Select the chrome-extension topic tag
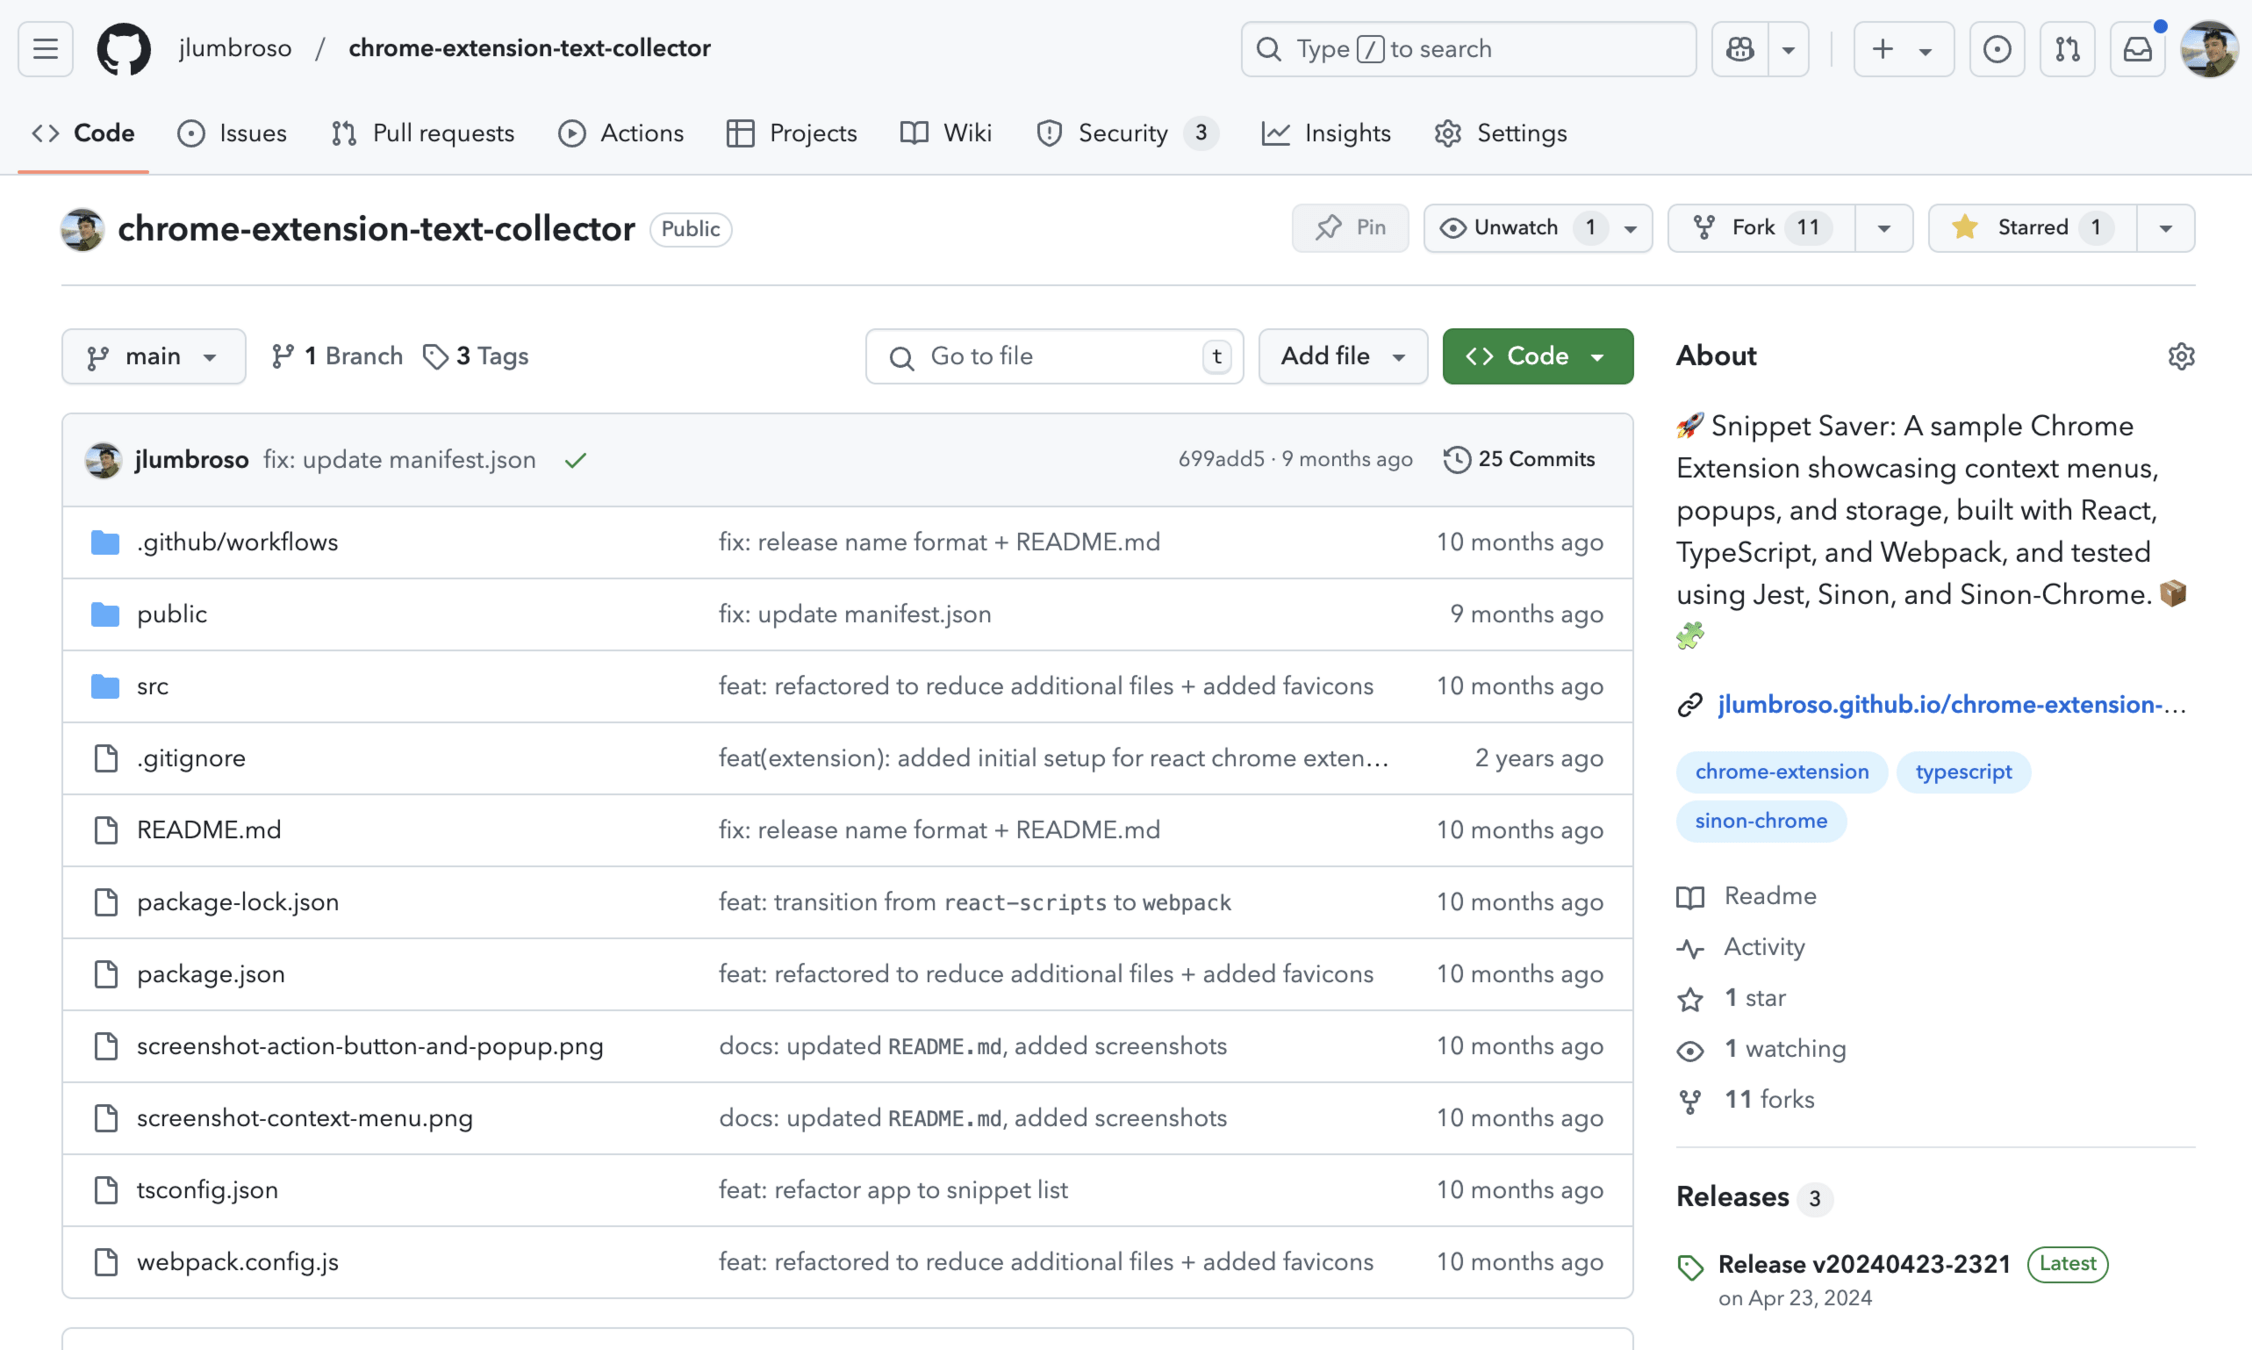 [x=1782, y=772]
